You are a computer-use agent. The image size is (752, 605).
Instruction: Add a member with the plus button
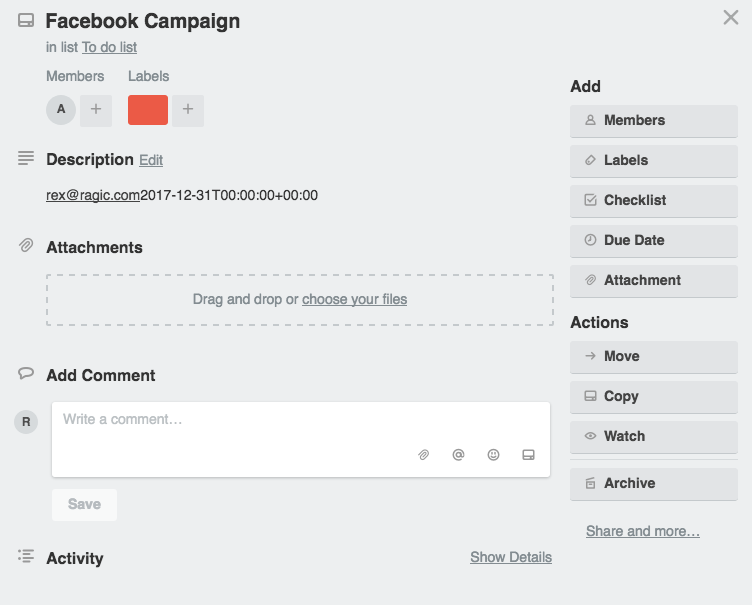pos(96,110)
